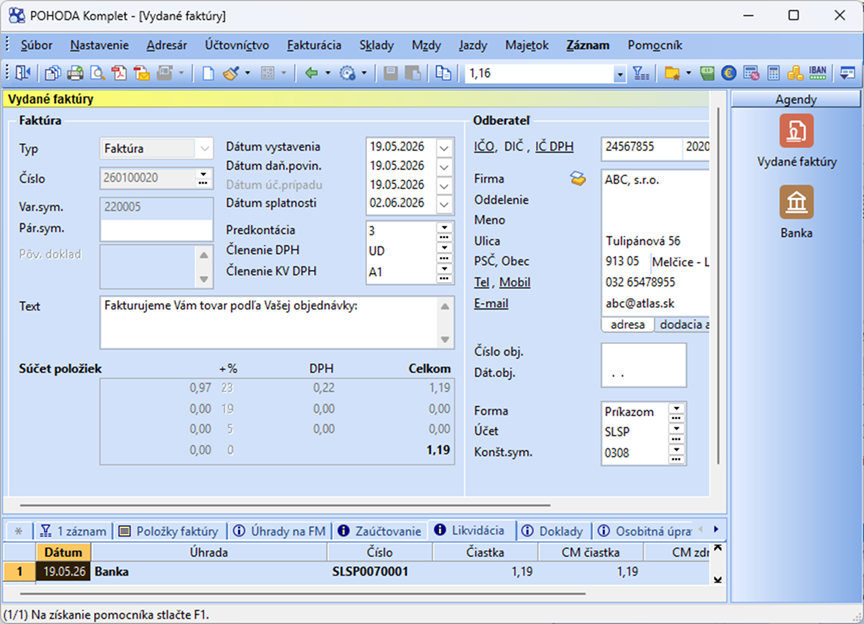The width and height of the screenshot is (864, 624).
Task: Click the 1 záznam tab
Action: pyautogui.click(x=74, y=531)
